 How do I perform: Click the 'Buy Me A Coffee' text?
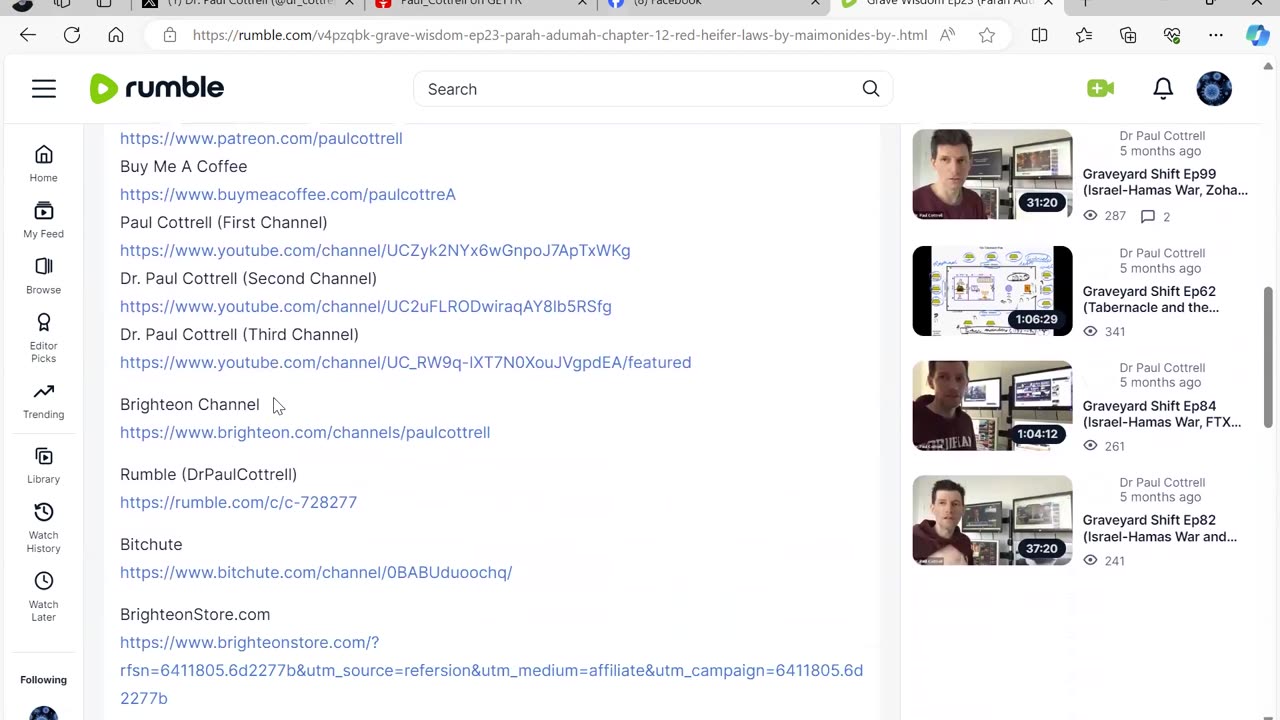pos(183,166)
